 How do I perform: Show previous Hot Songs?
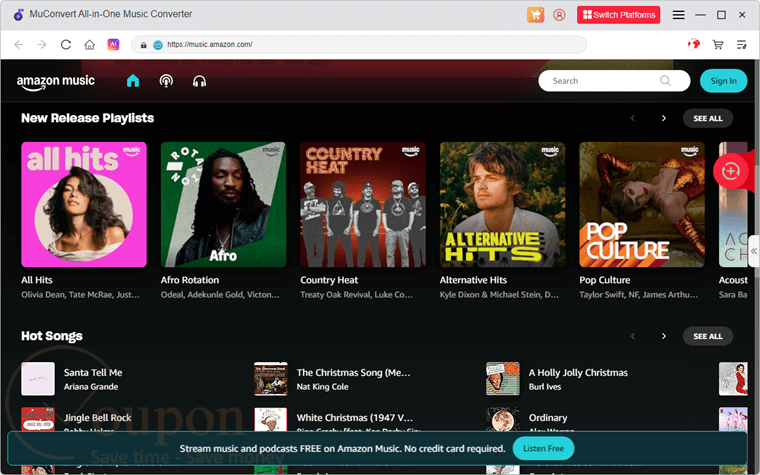633,336
